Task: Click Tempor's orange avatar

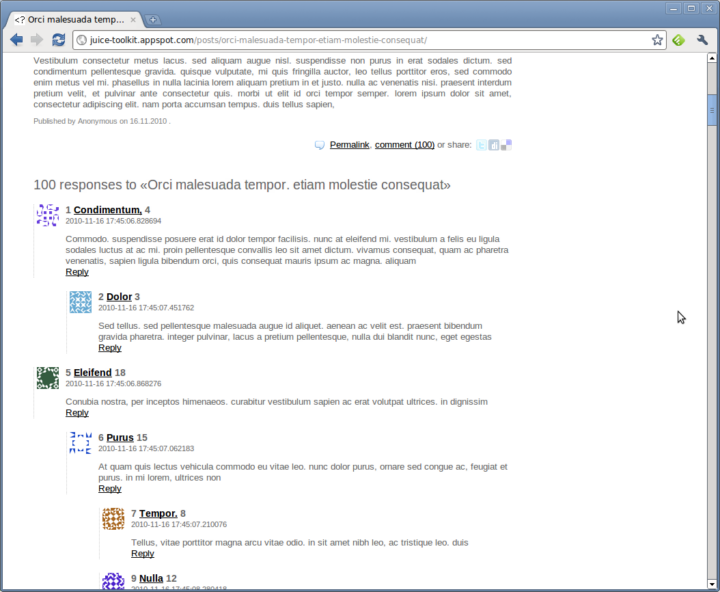Action: coord(113,519)
